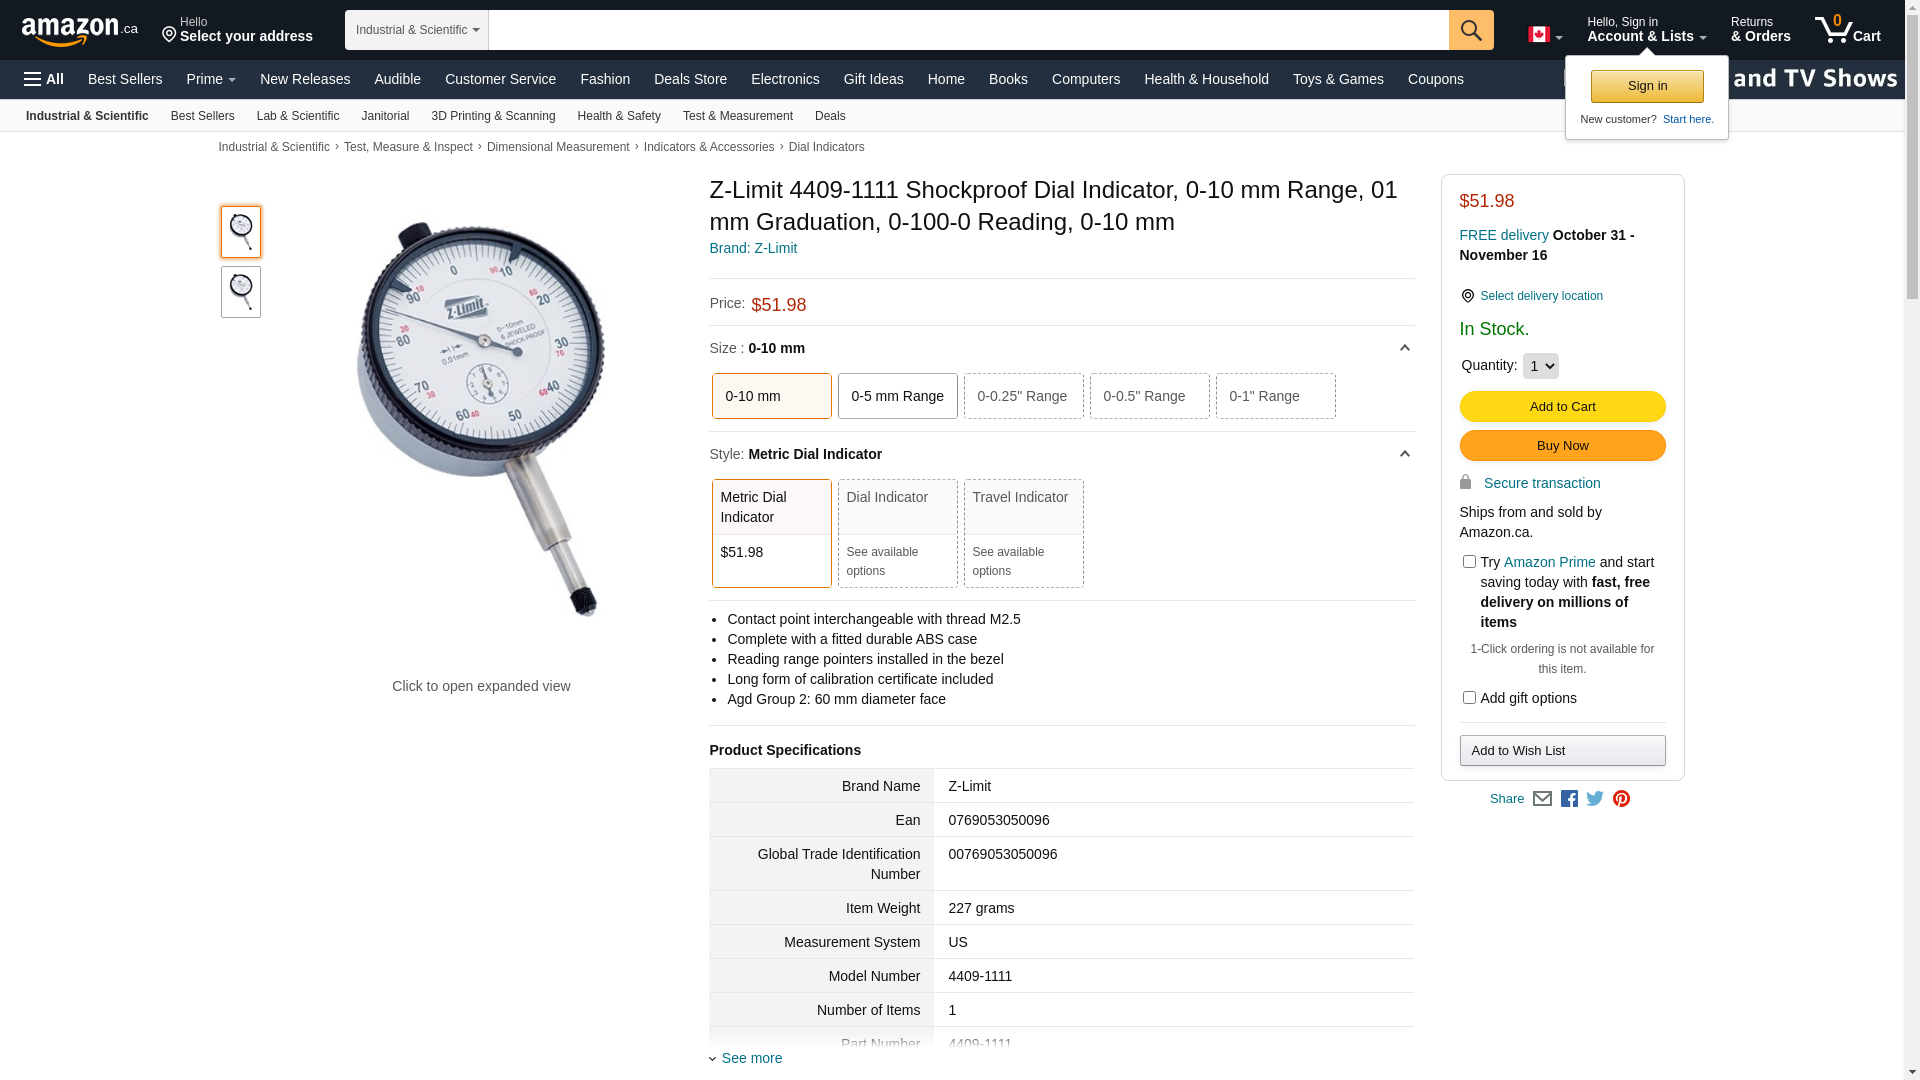Click the Add to Cart button
Image resolution: width=1920 pixels, height=1080 pixels.
click(1562, 407)
